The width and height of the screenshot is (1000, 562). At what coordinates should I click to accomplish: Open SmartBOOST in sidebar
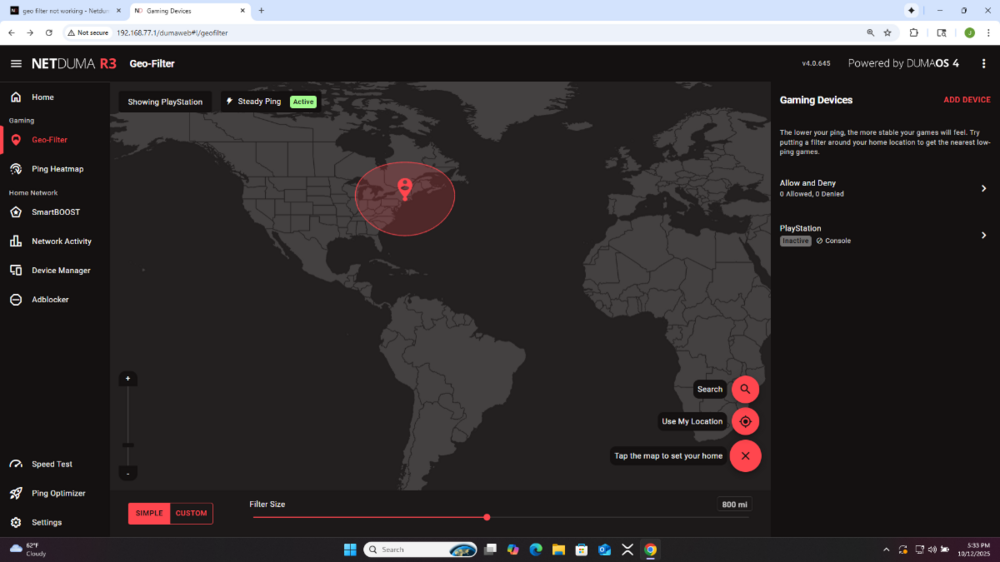coord(55,212)
